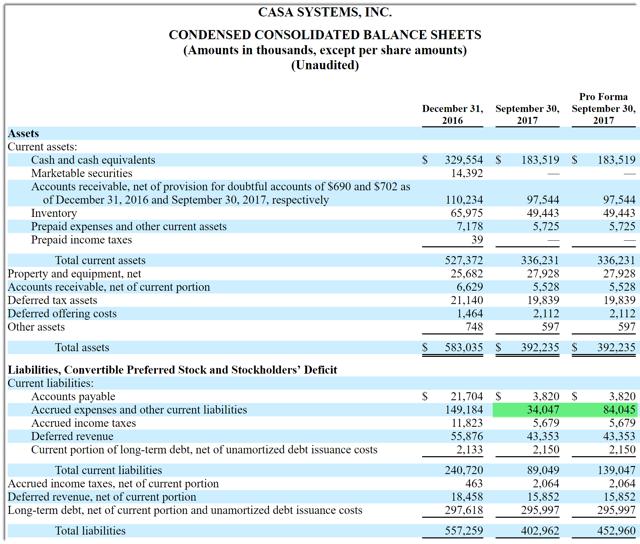Click the 55,876 deferred revenue value

coord(467,437)
